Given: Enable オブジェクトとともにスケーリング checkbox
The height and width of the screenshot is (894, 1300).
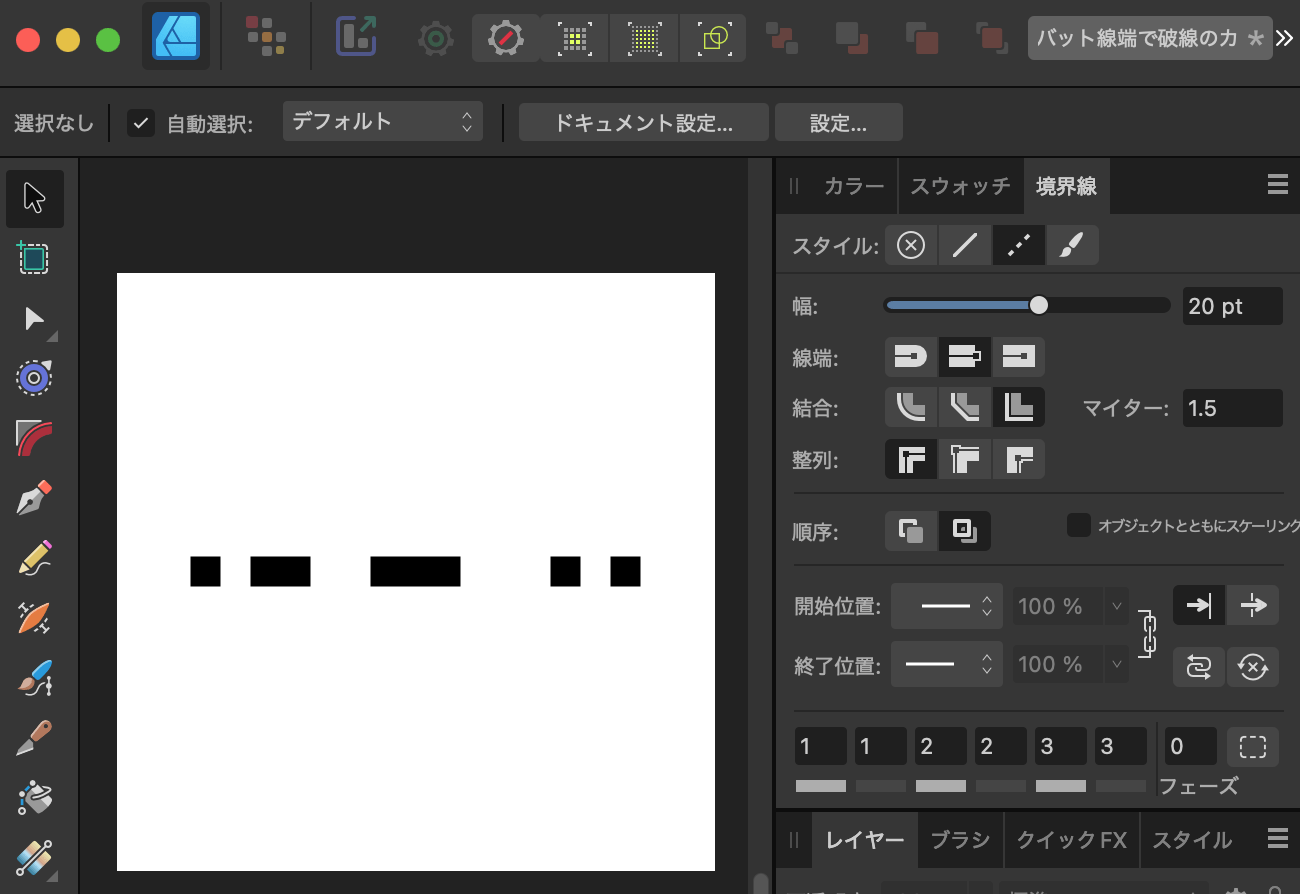Looking at the screenshot, I should [1078, 525].
